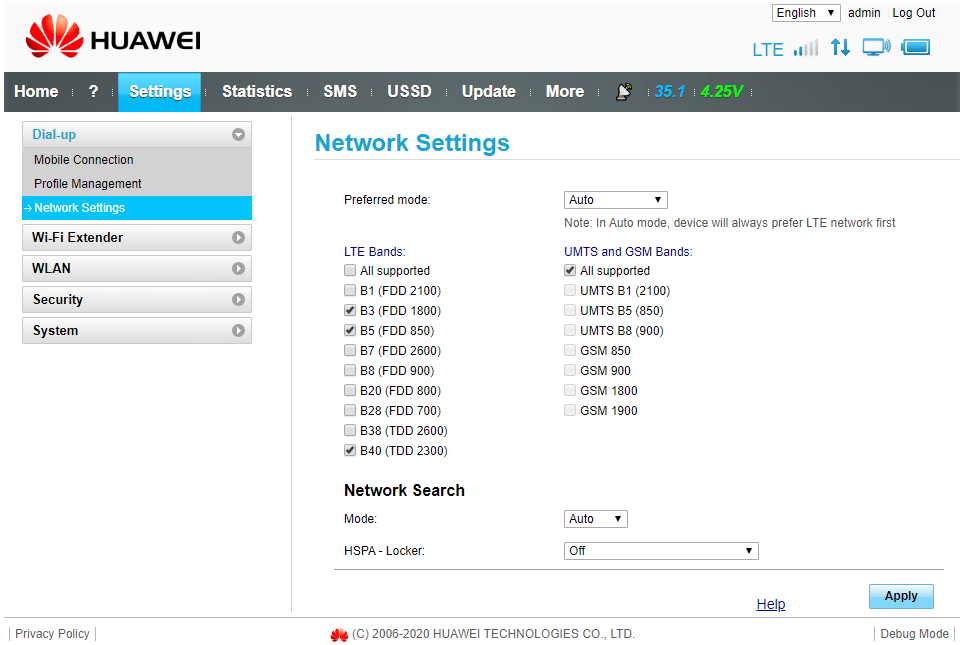Click the Security section header

point(137,299)
